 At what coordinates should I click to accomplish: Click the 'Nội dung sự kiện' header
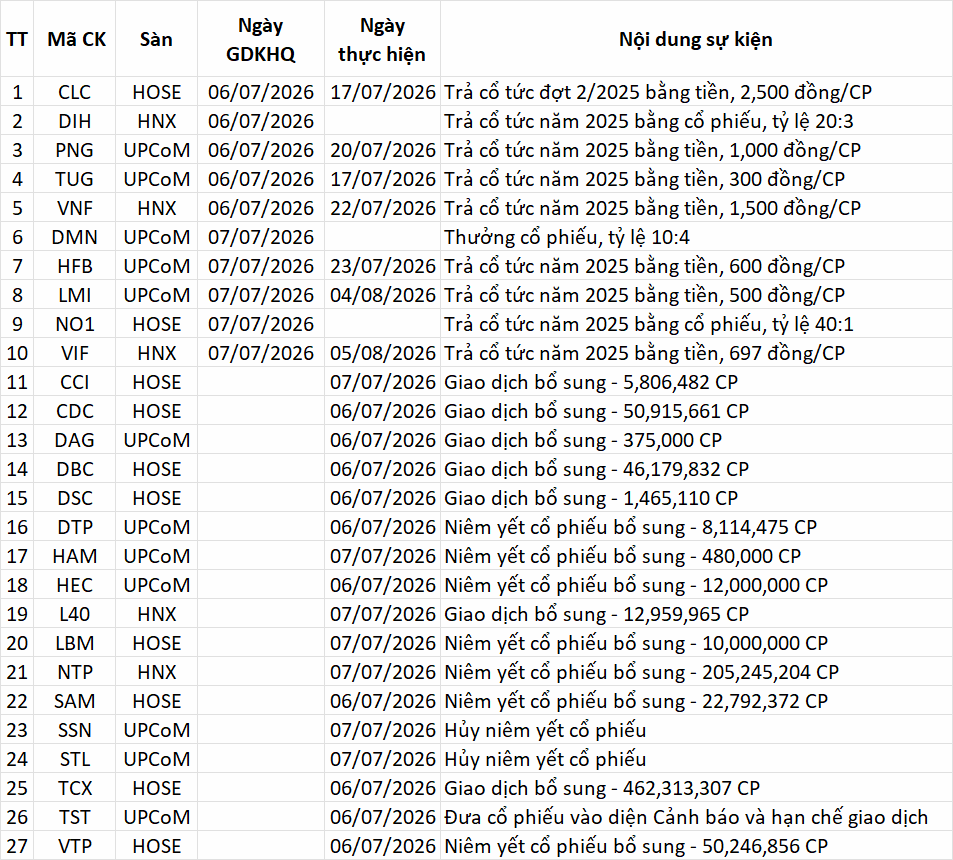696,40
